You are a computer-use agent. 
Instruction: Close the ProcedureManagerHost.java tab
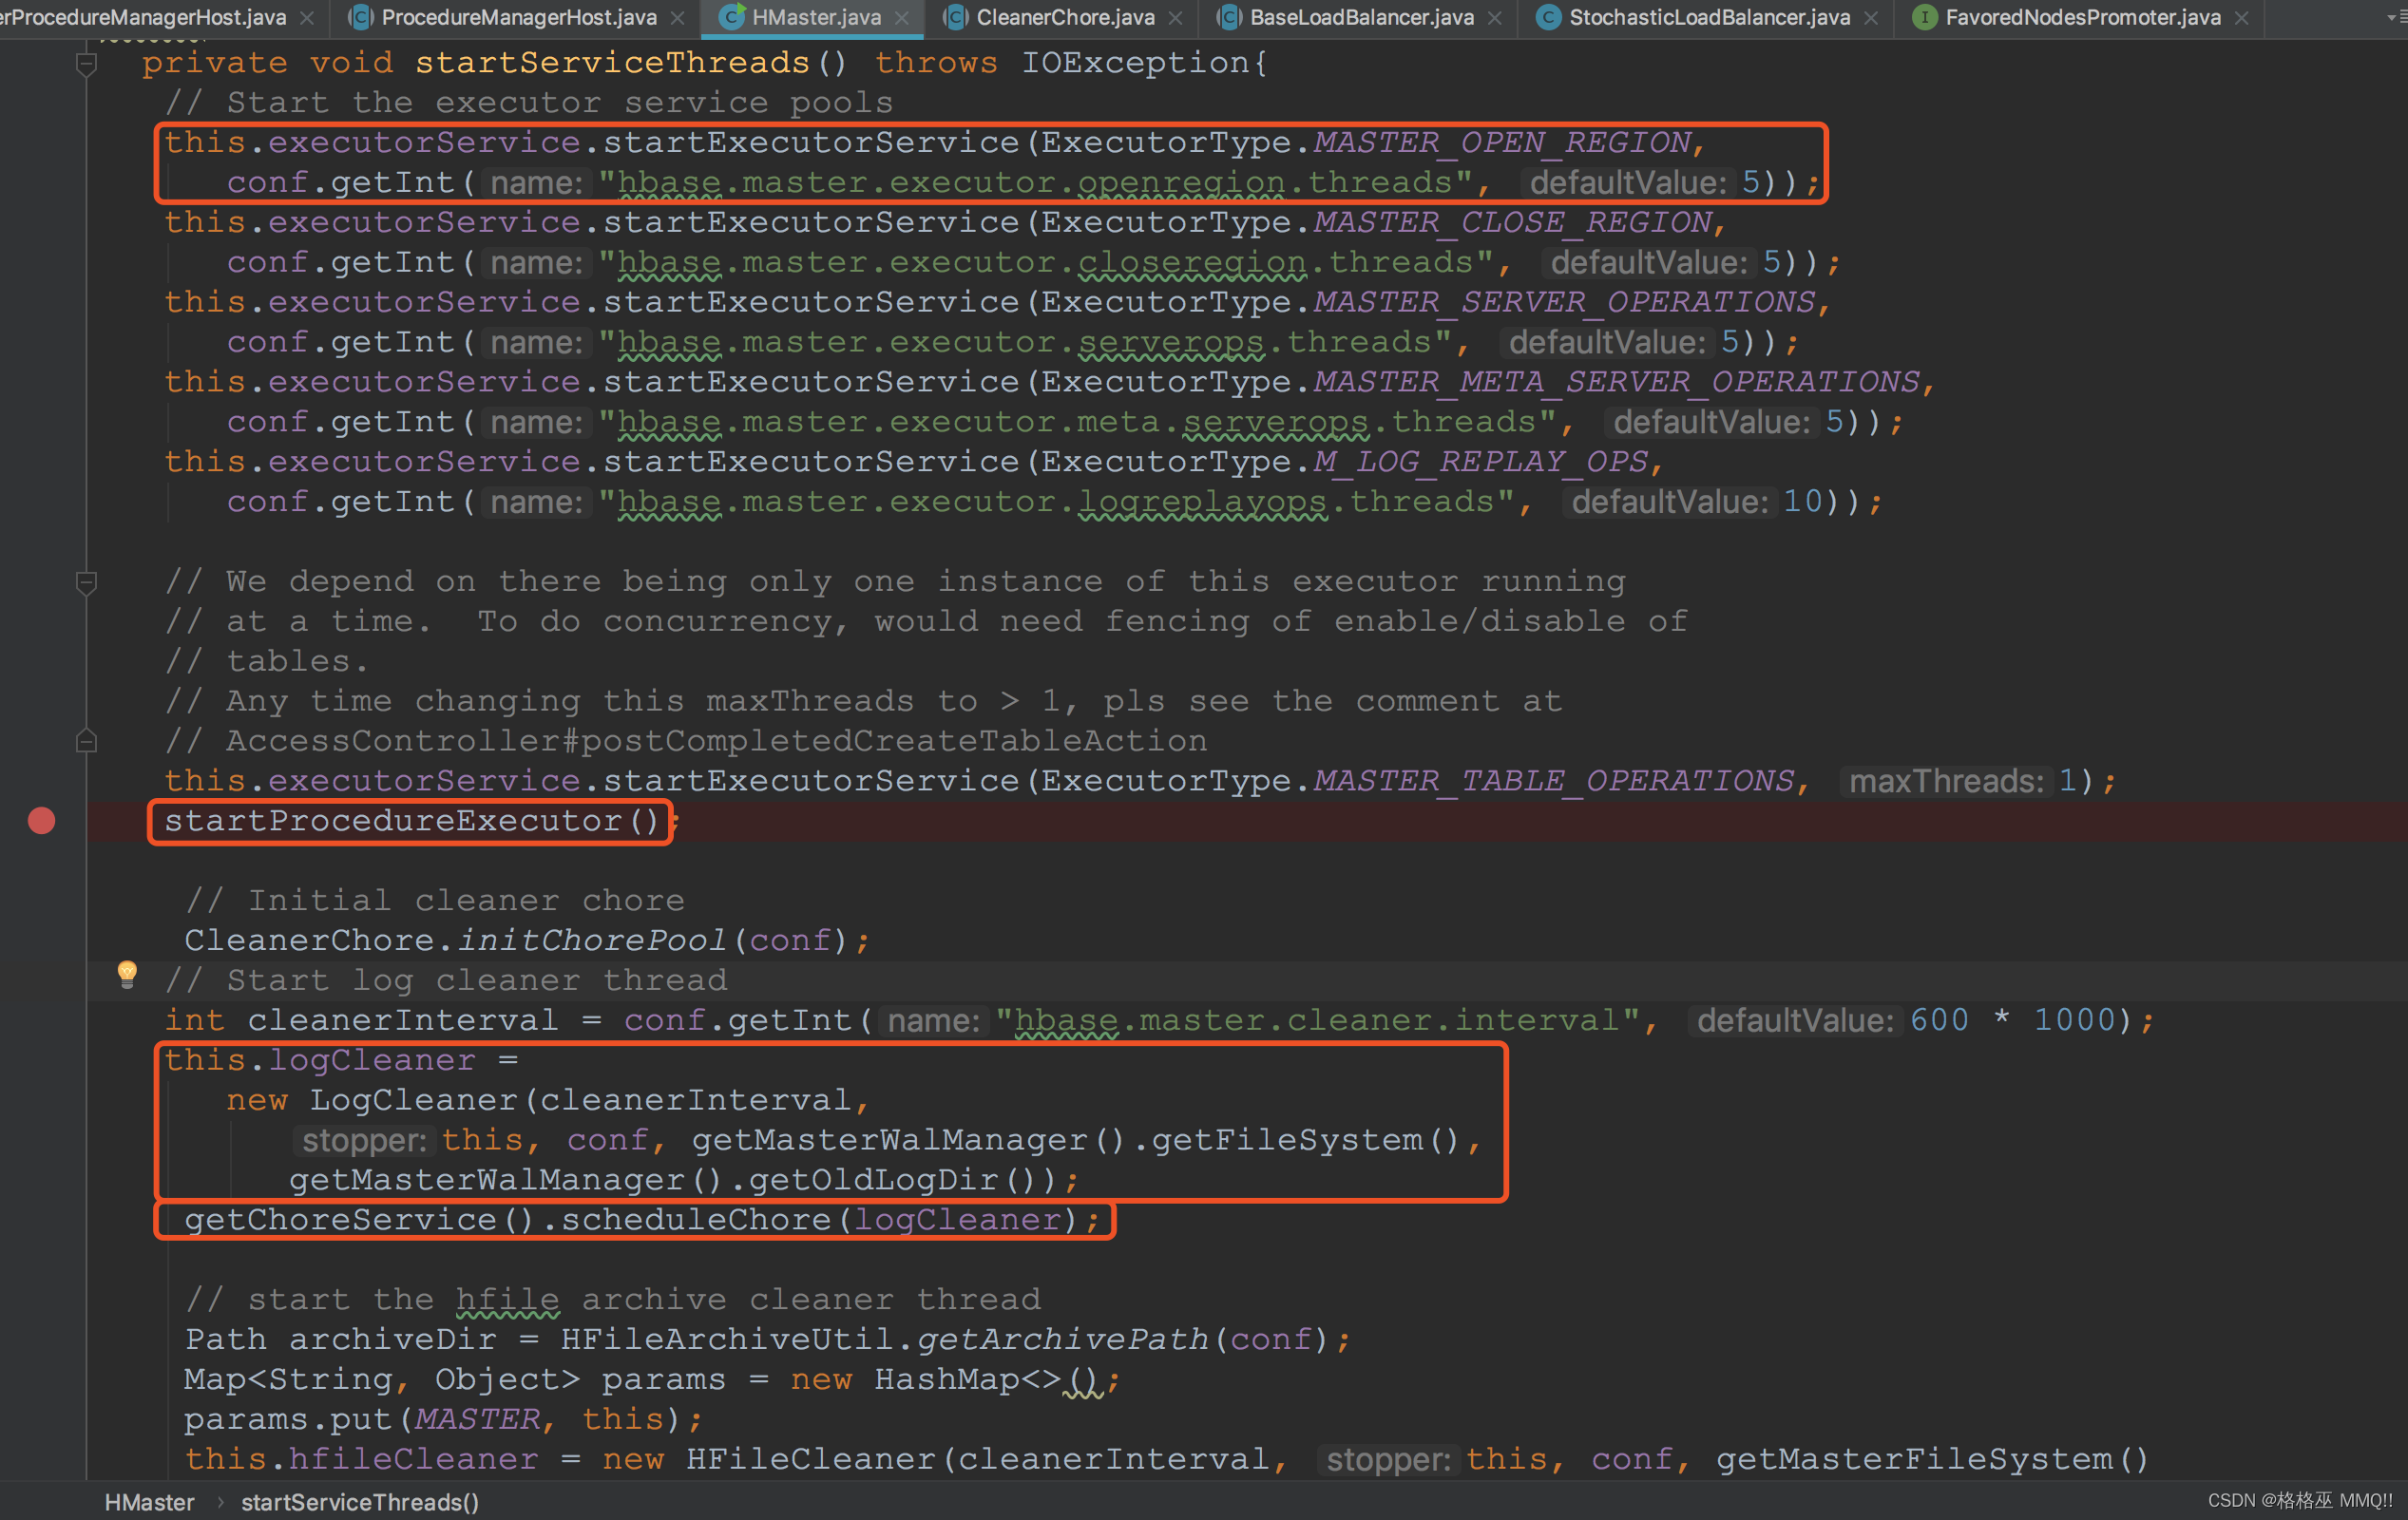click(x=677, y=18)
